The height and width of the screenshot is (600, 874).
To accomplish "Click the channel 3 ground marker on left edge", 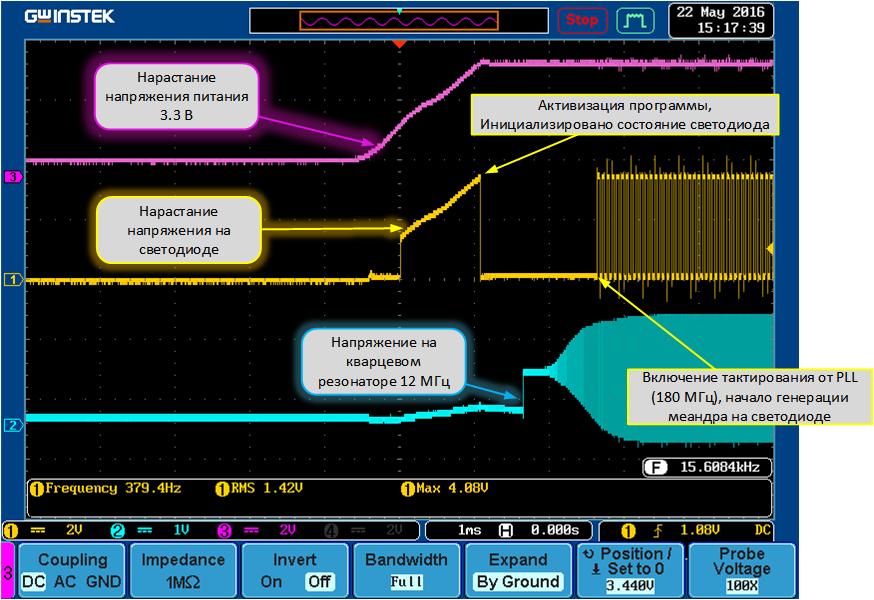I will [13, 177].
